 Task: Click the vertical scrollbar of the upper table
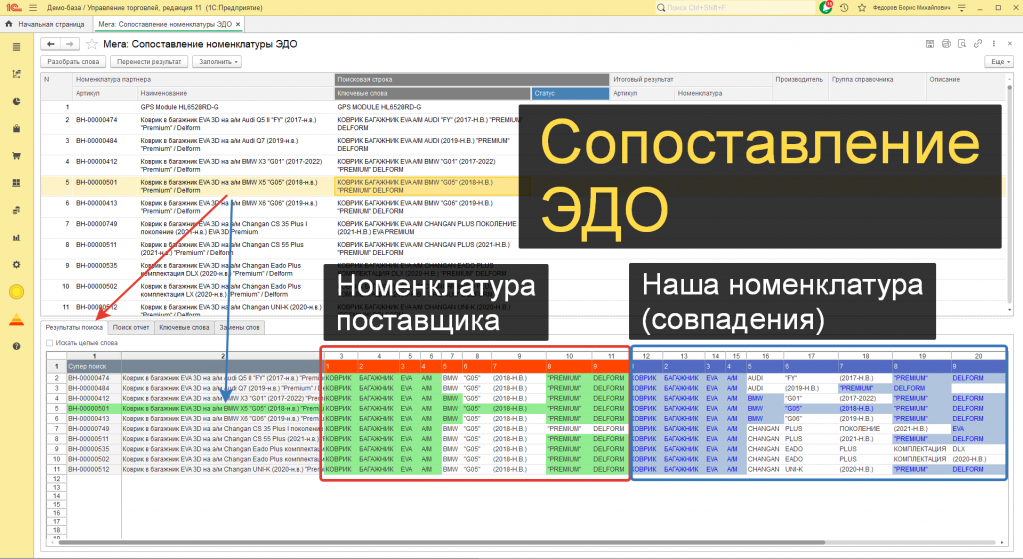tap(1010, 196)
